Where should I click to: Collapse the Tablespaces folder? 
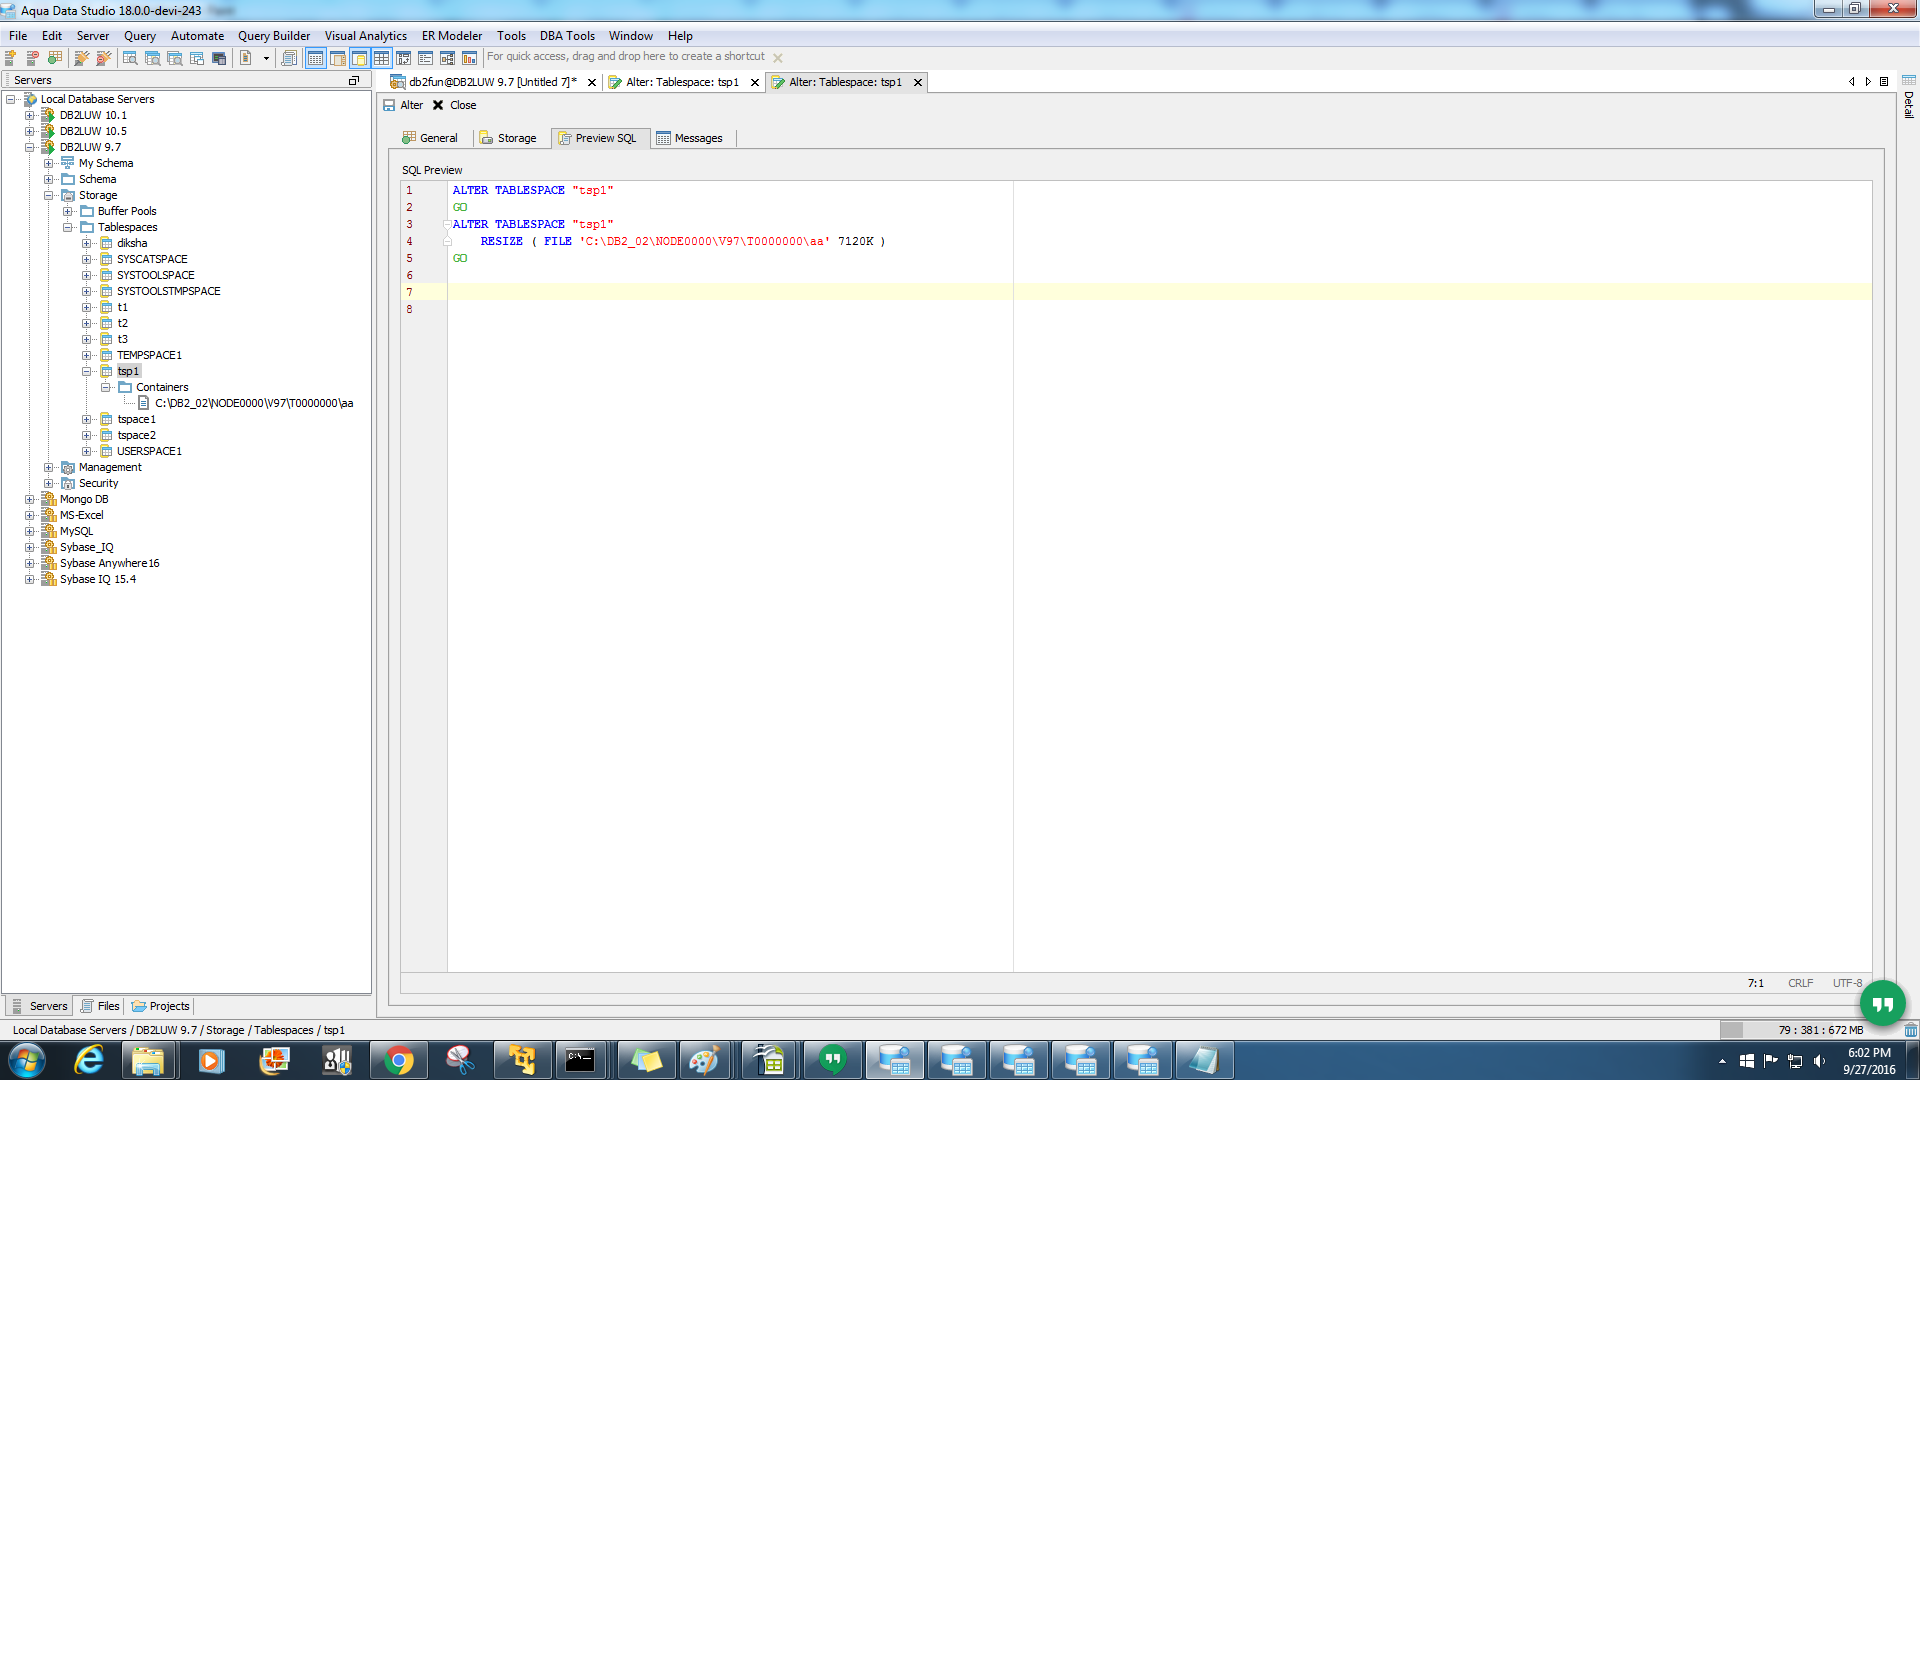coord(68,227)
